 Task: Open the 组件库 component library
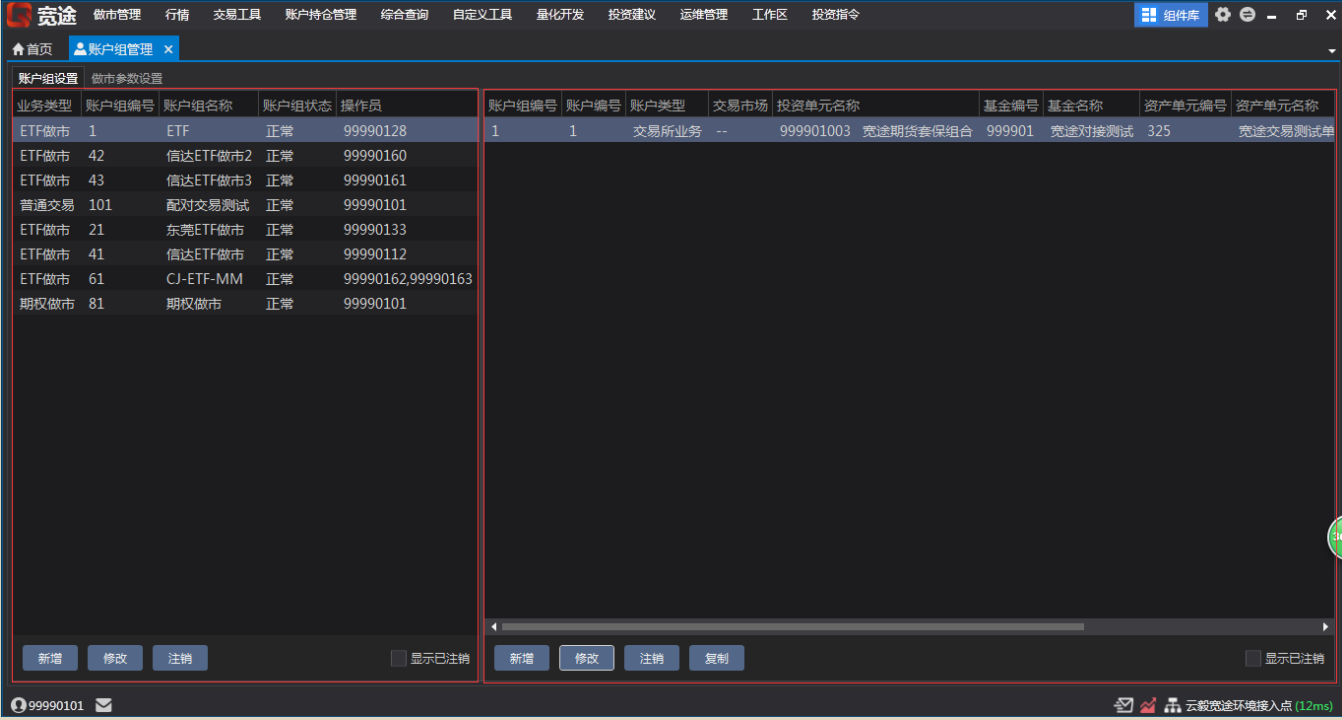pos(1171,15)
